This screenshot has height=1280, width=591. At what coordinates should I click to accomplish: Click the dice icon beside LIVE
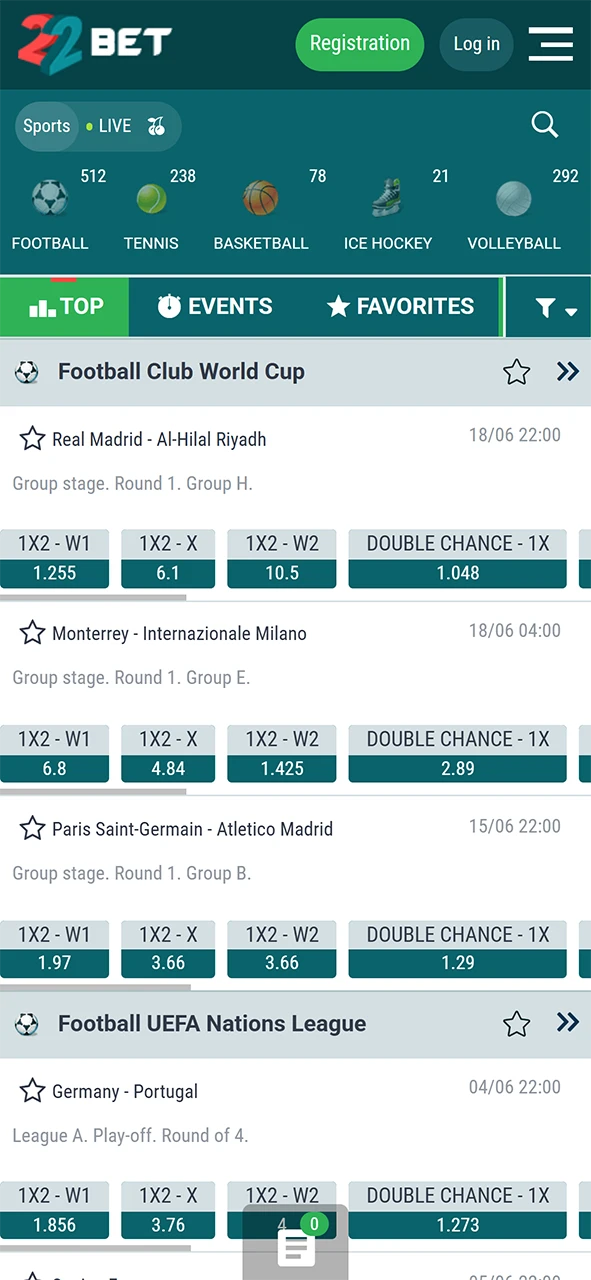click(156, 126)
